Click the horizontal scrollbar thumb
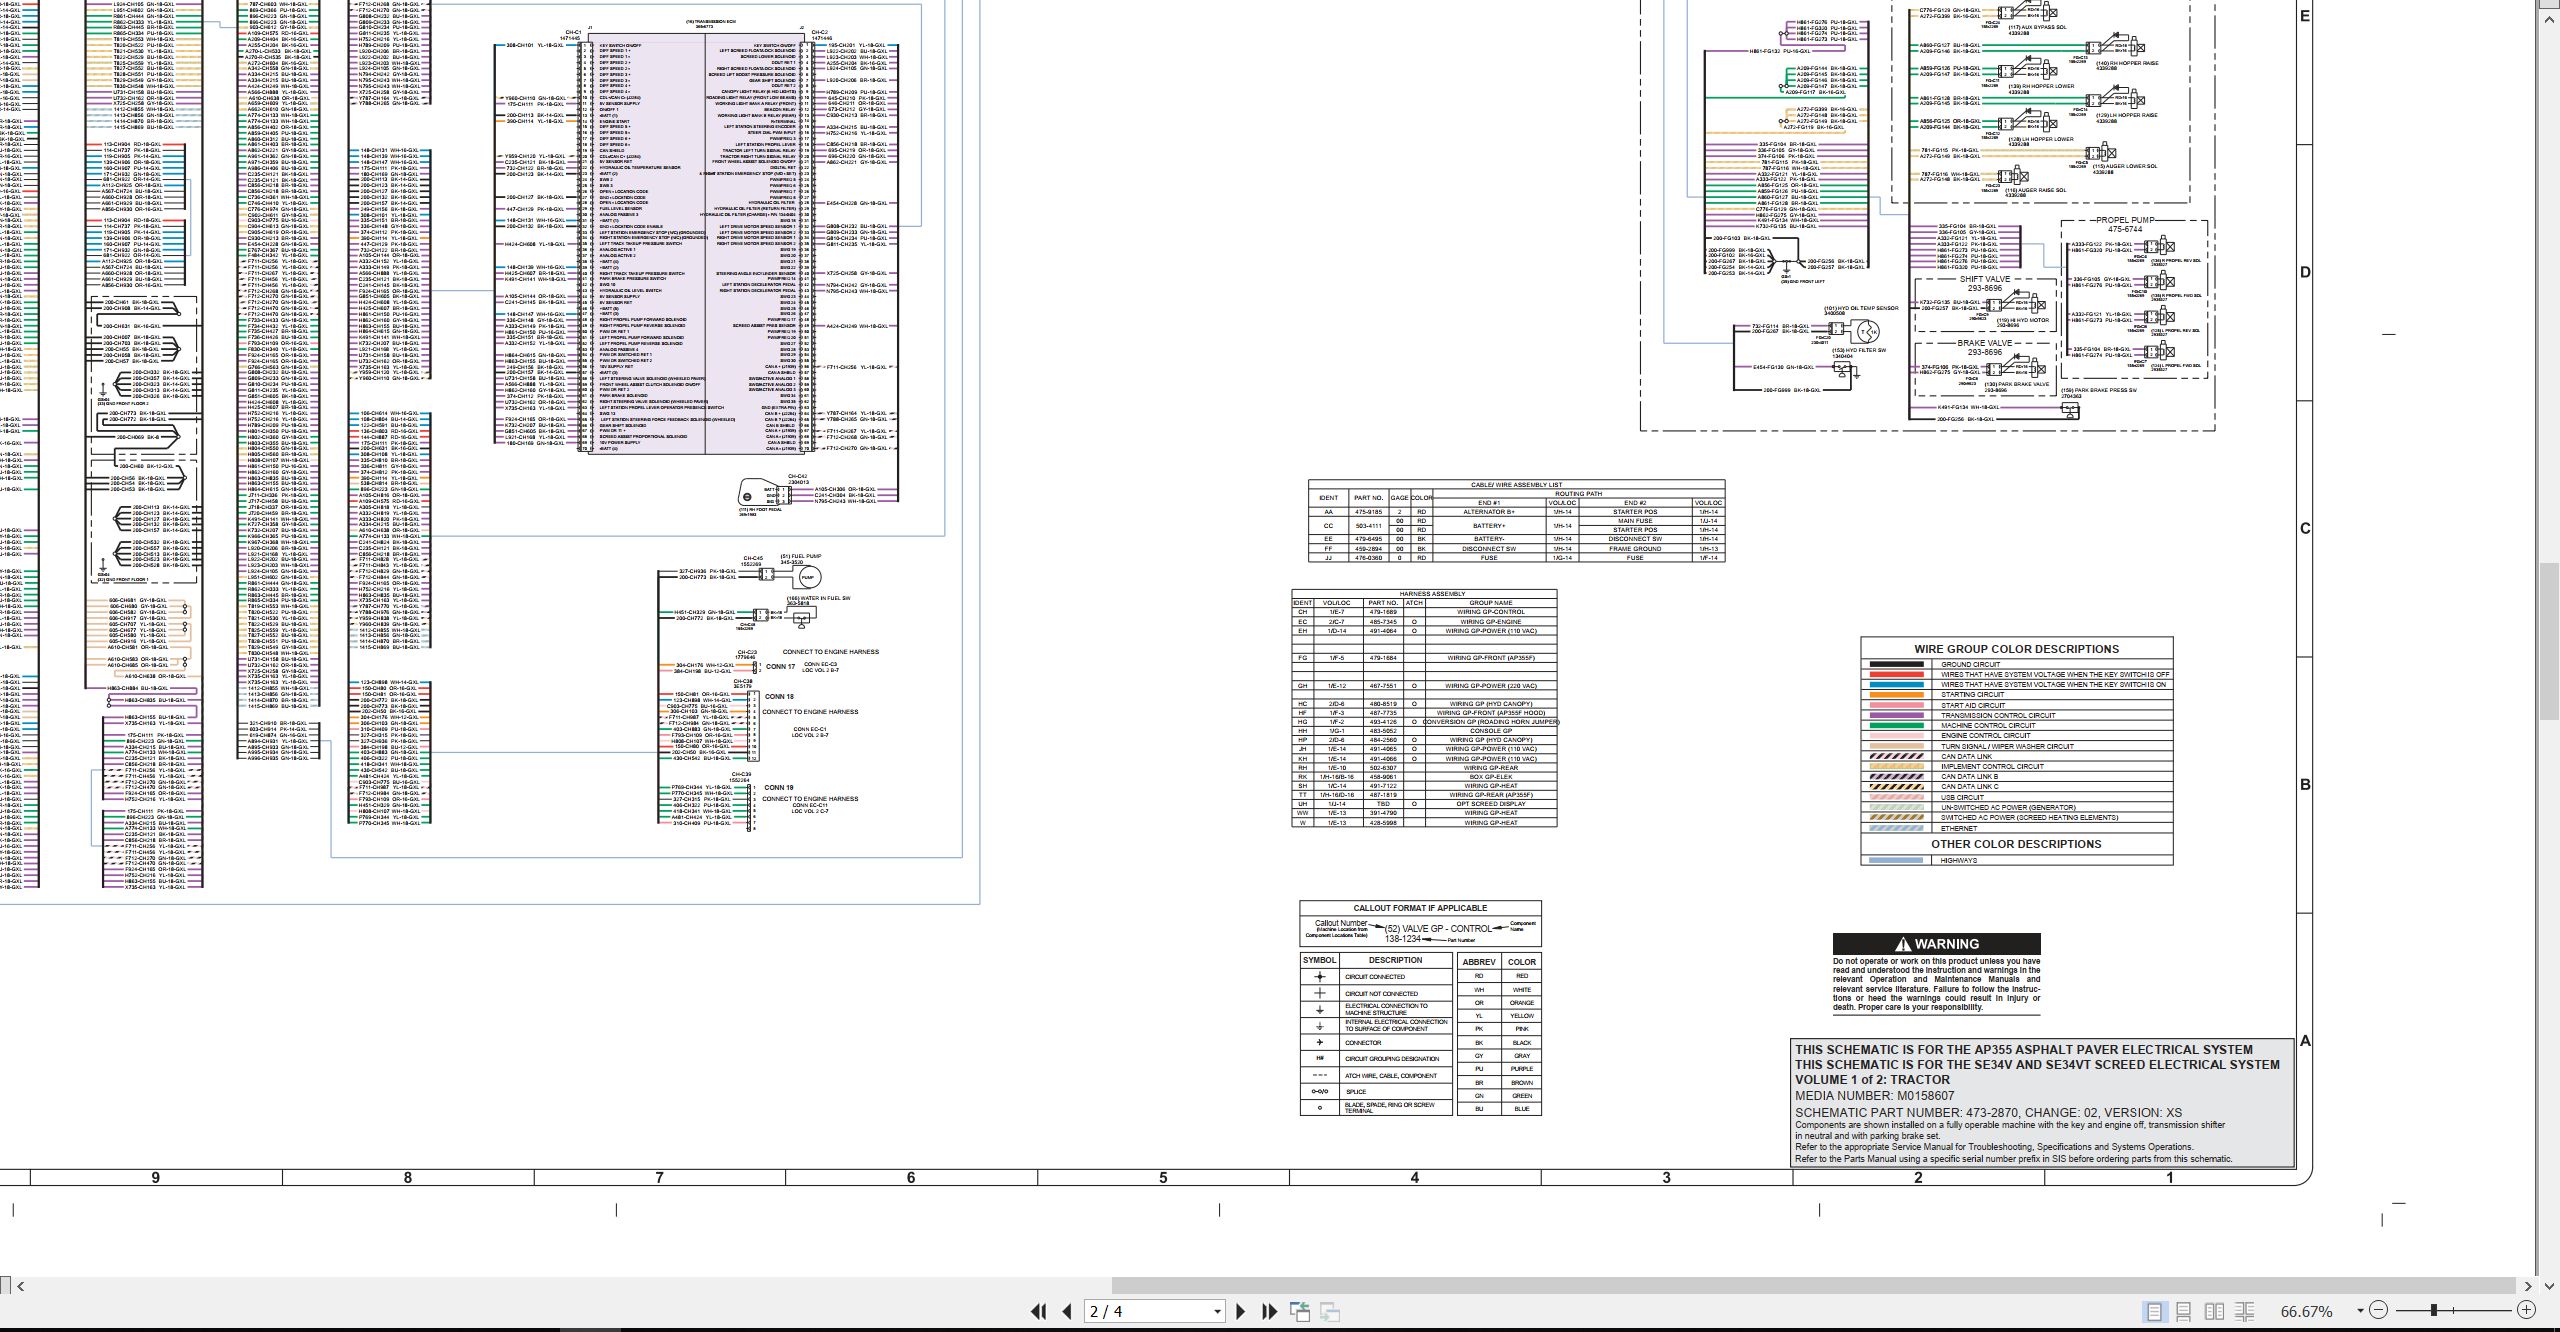Viewport: 2560px width, 1332px height. click(x=1812, y=1286)
